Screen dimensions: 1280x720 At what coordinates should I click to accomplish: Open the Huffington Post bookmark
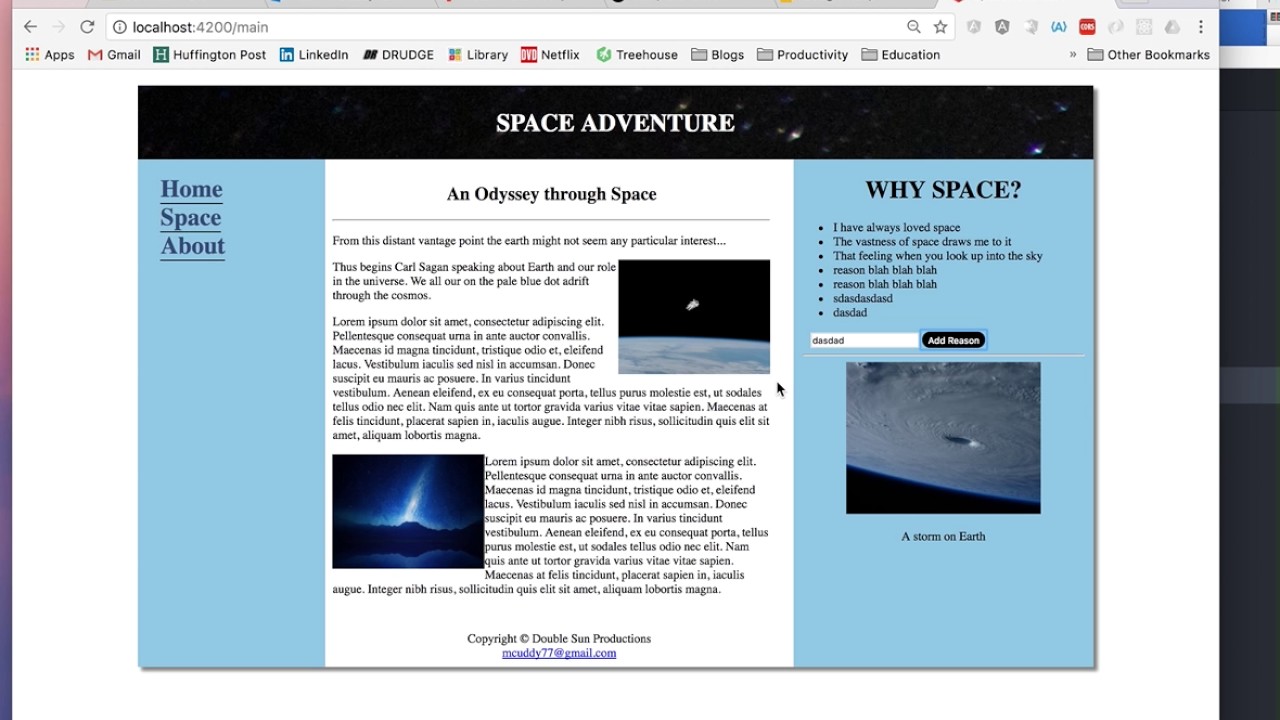tap(210, 55)
